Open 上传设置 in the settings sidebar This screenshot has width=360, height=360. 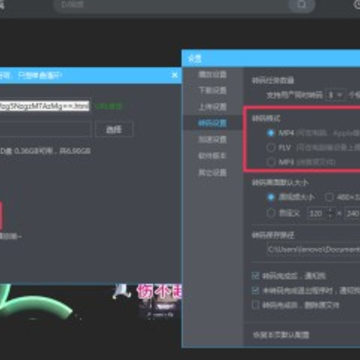point(212,107)
